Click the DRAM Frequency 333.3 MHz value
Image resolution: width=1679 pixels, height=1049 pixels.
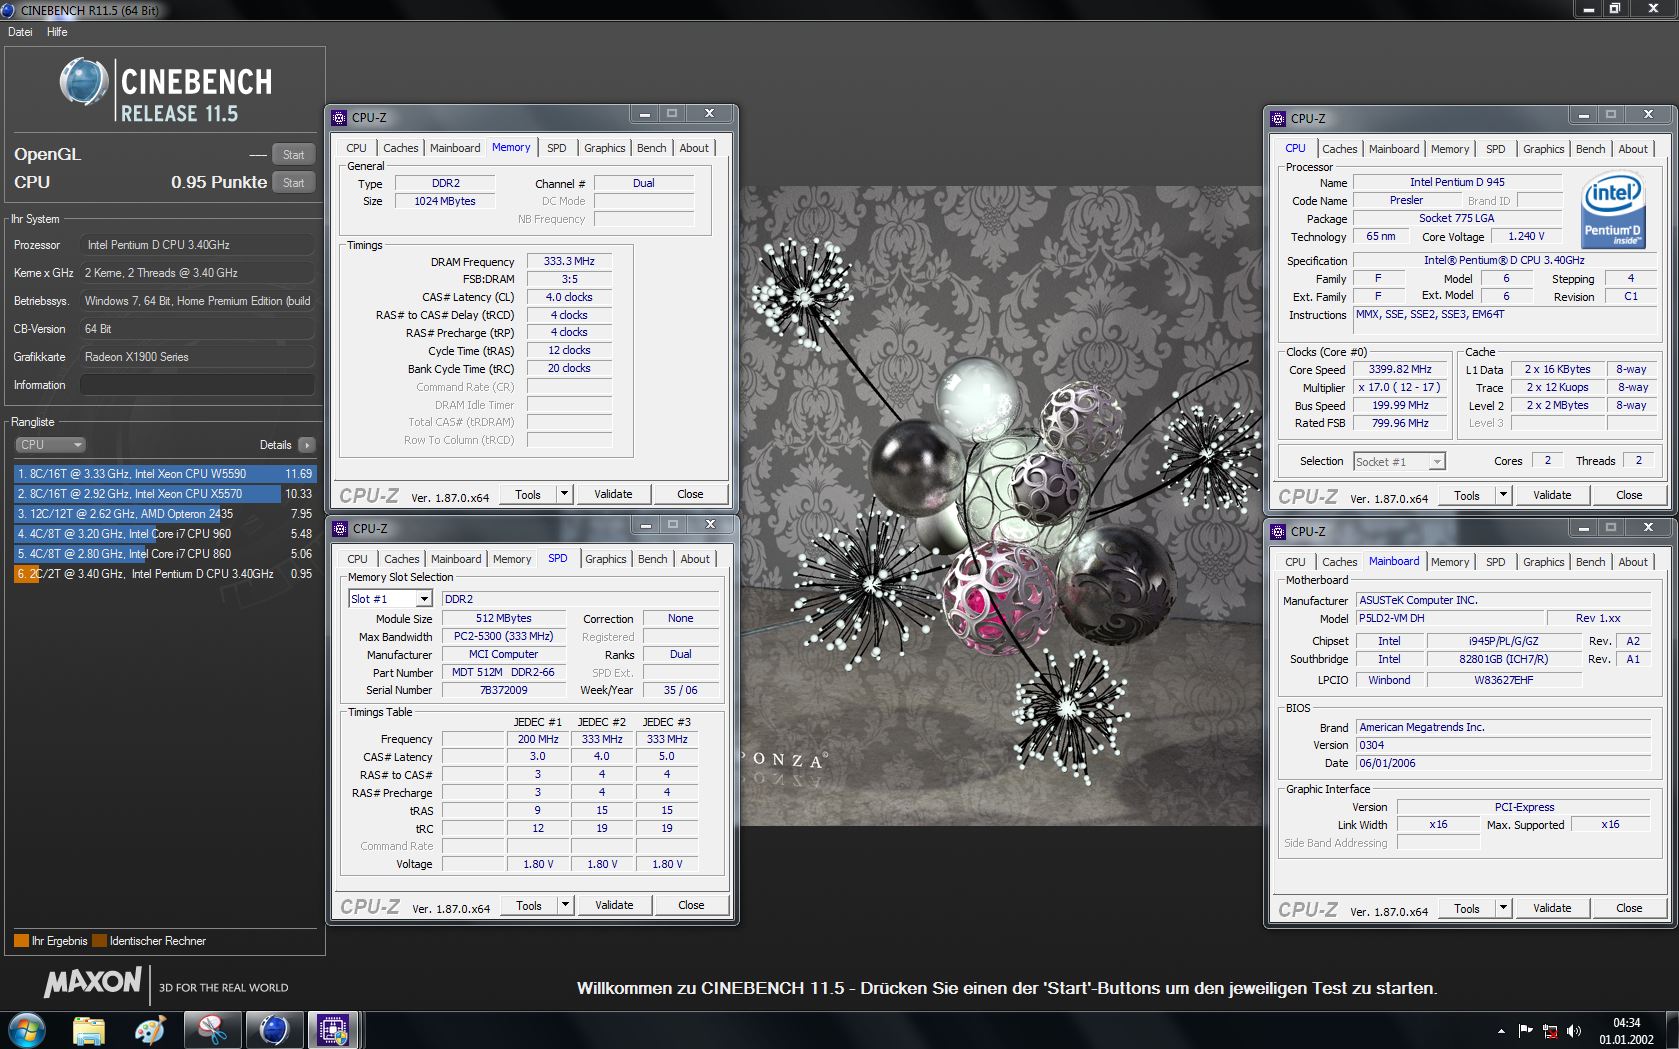coord(569,262)
